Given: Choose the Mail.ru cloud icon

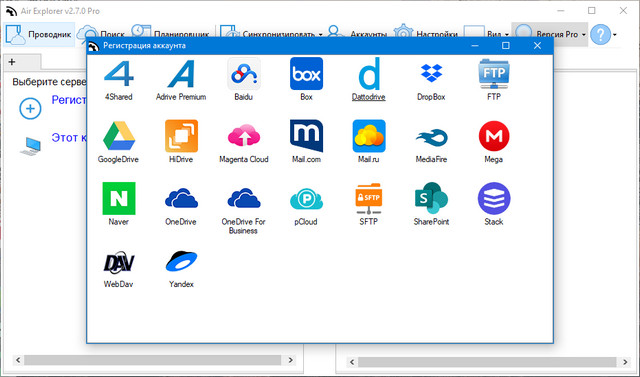Looking at the screenshot, I should click(369, 136).
